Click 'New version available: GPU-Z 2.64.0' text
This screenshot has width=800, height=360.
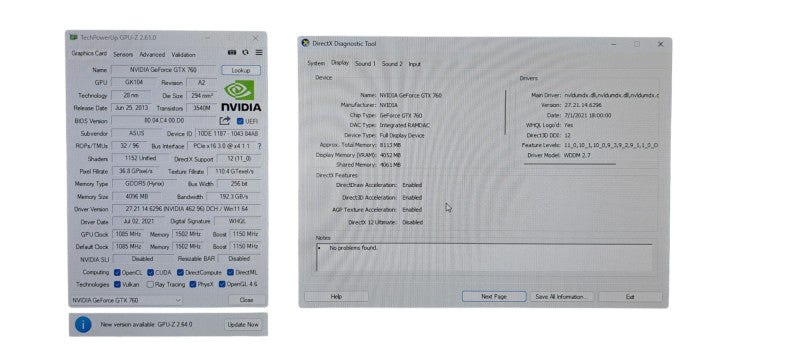click(146, 324)
